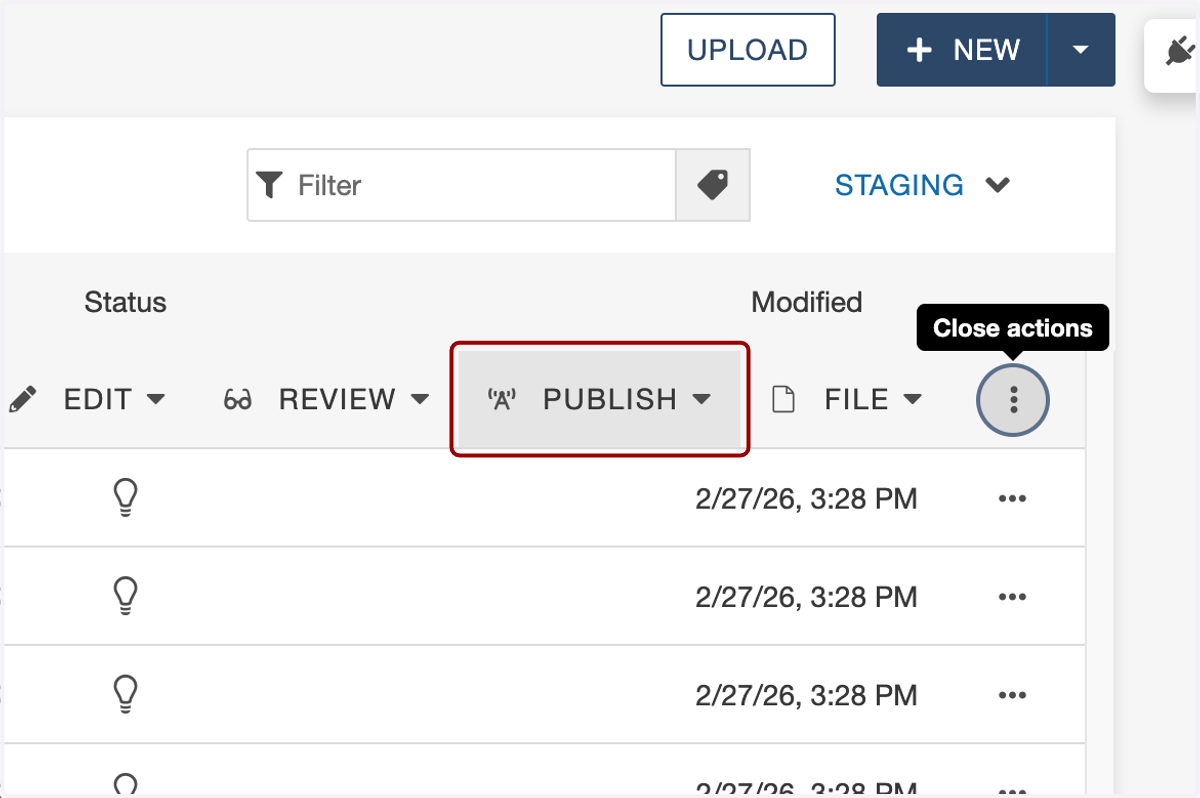Click the glasses review icon
The image size is (1200, 798).
pyautogui.click(x=238, y=400)
